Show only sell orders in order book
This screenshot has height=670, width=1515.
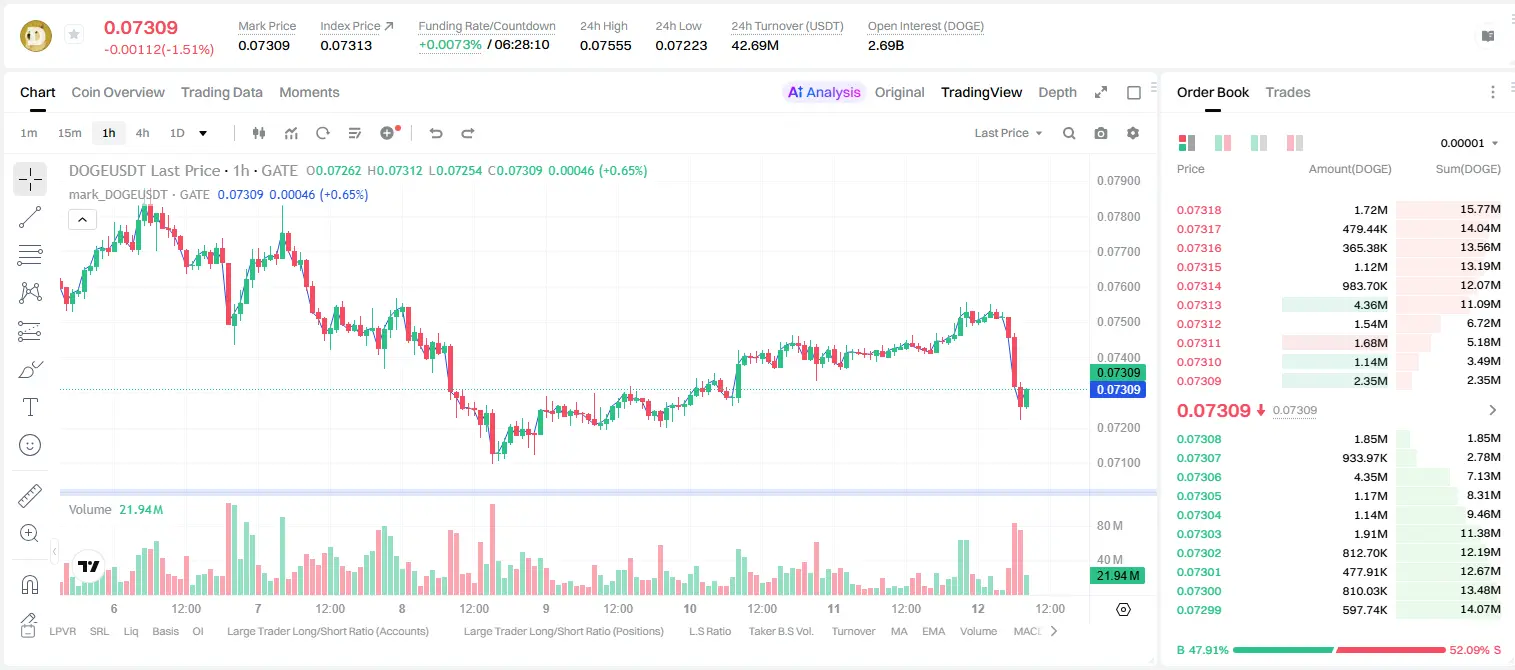pyautogui.click(x=1295, y=143)
